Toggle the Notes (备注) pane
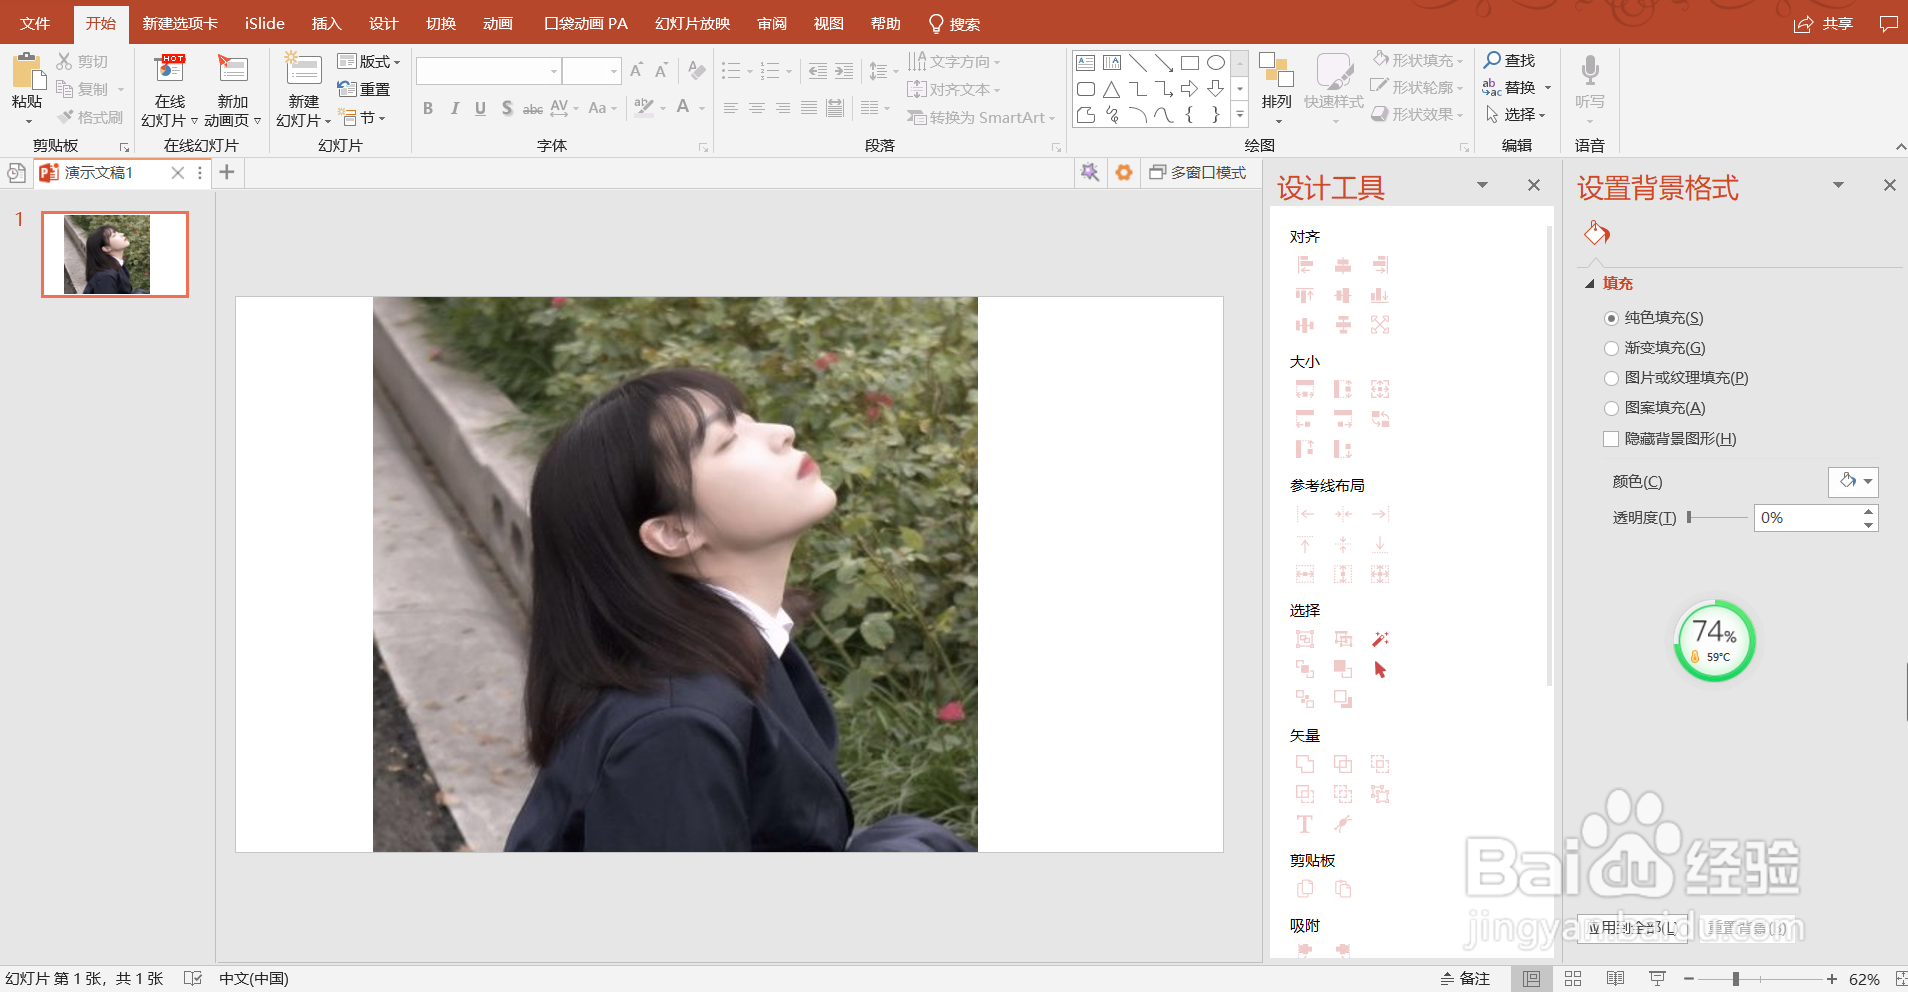 click(1465, 979)
